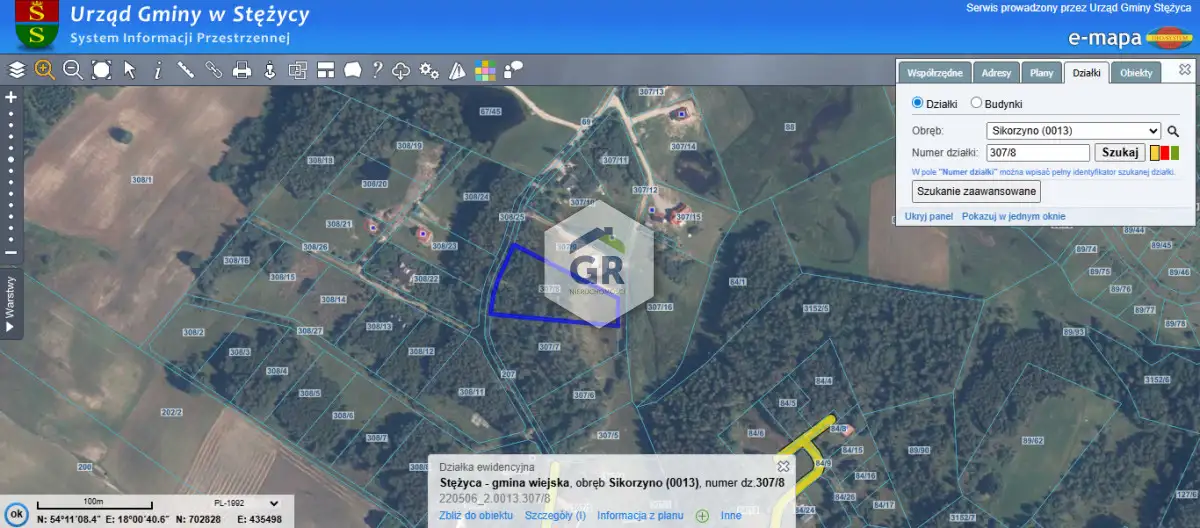
Task: Switch to the Adresy tab
Action: pos(996,73)
